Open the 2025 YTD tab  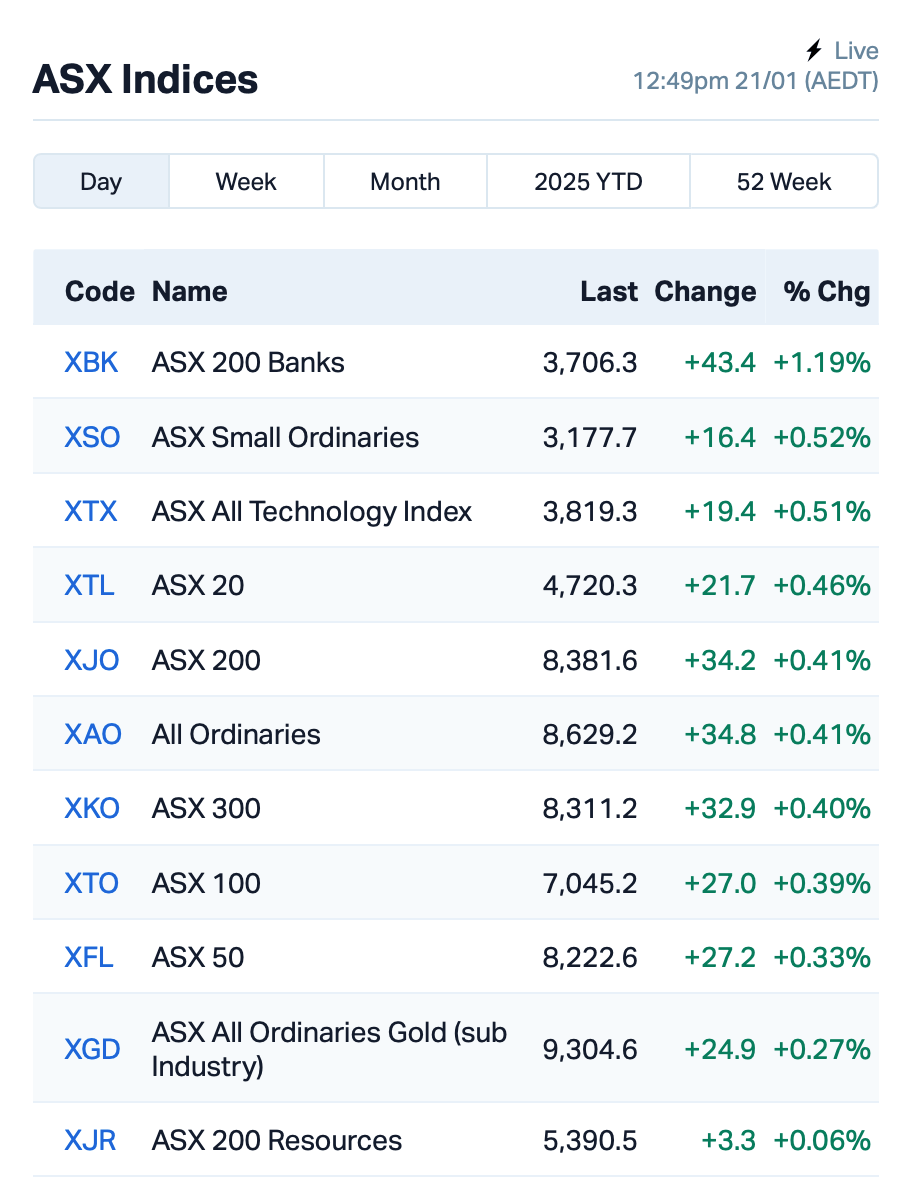(x=588, y=182)
